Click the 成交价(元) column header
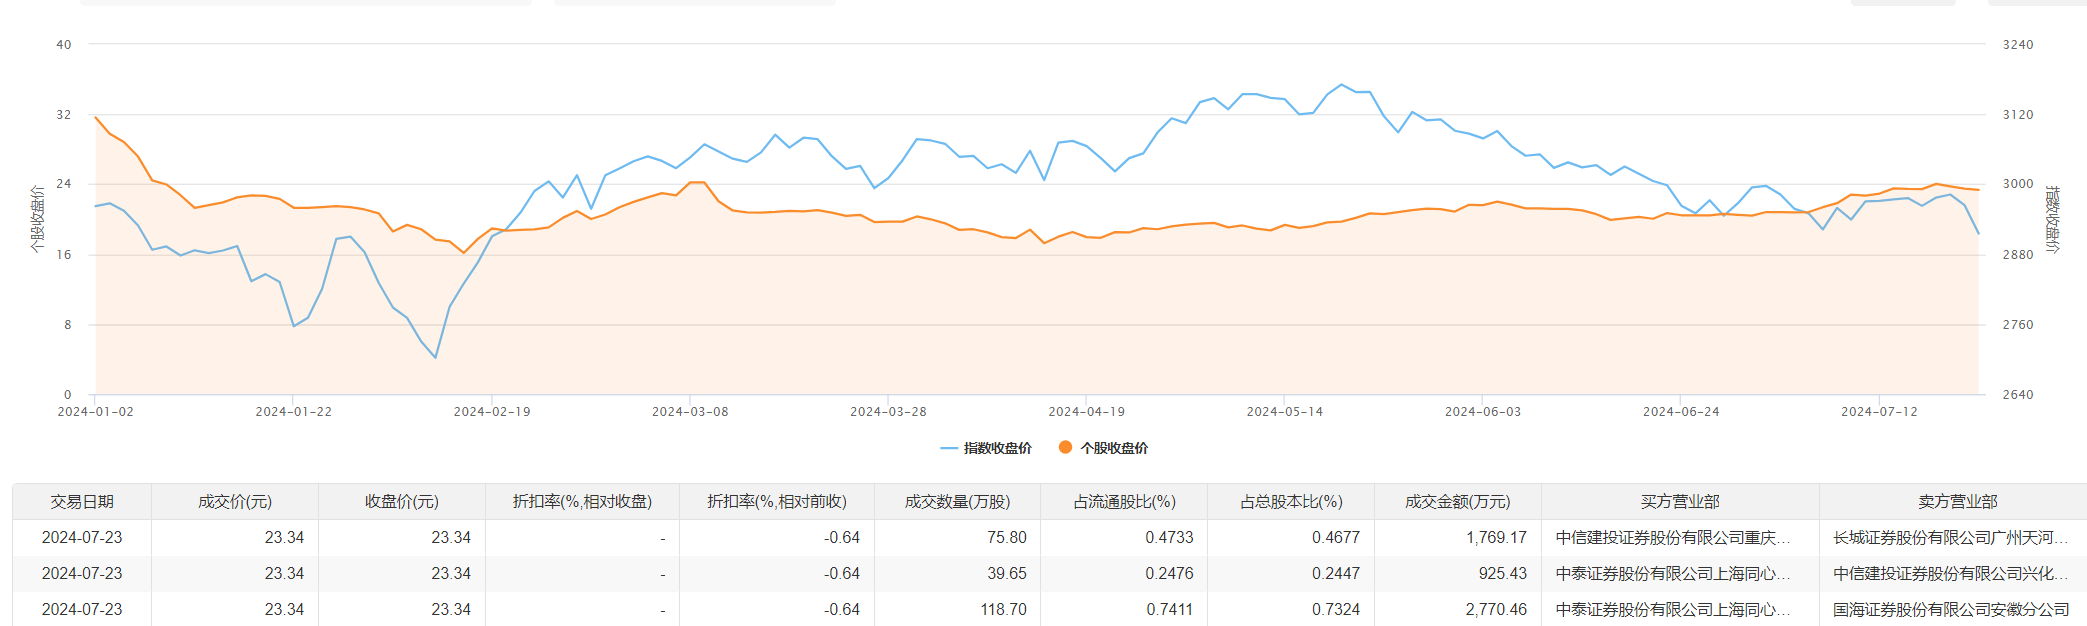Viewport: 2087px width, 626px height. [235, 501]
